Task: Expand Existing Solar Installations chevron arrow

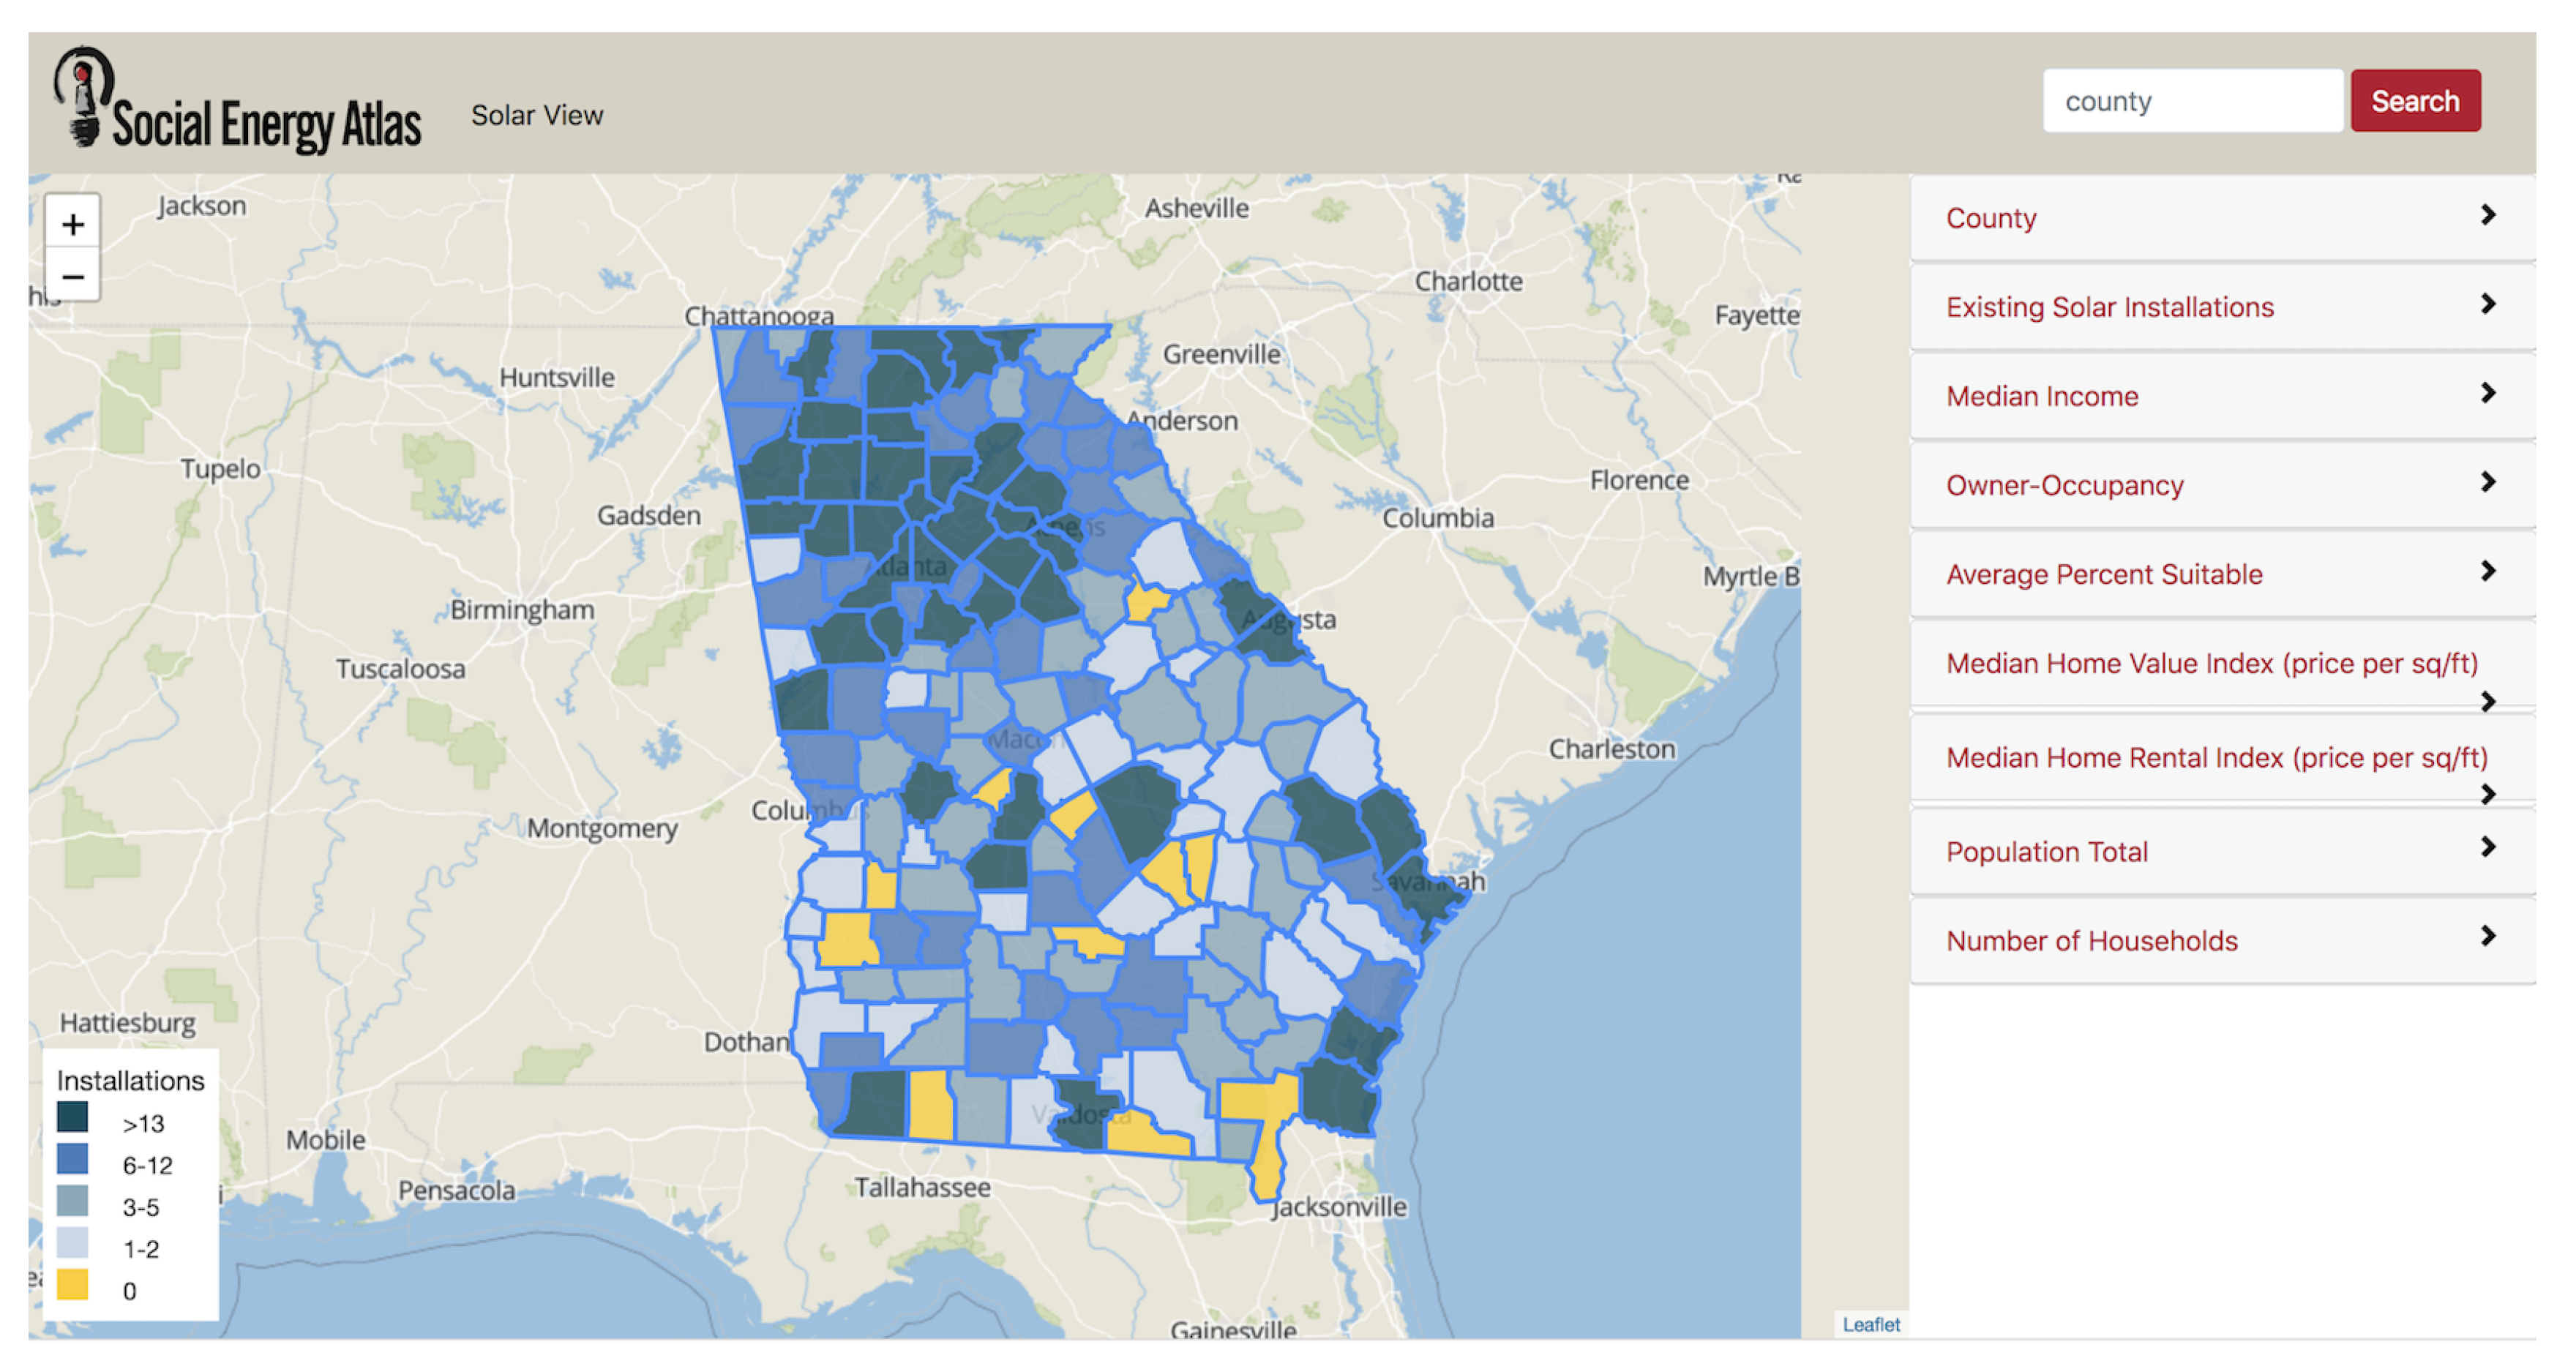Action: click(x=2488, y=304)
